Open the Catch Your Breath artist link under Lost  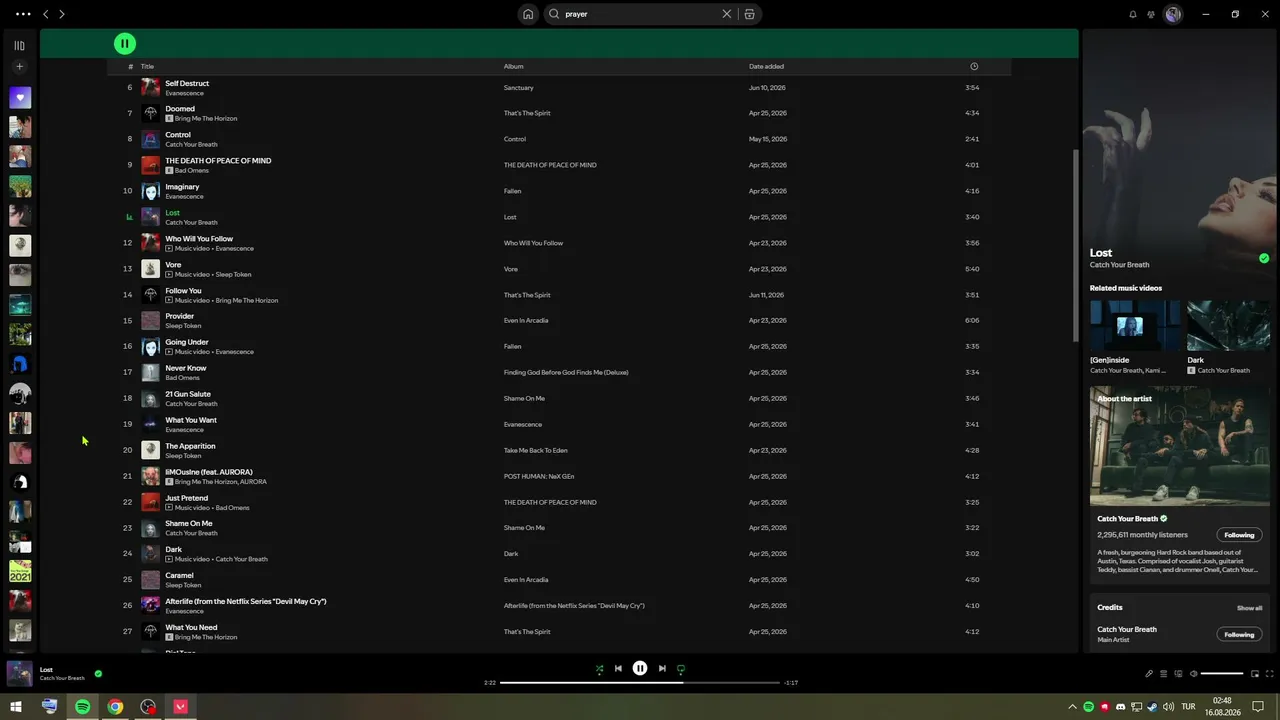tap(1119, 265)
